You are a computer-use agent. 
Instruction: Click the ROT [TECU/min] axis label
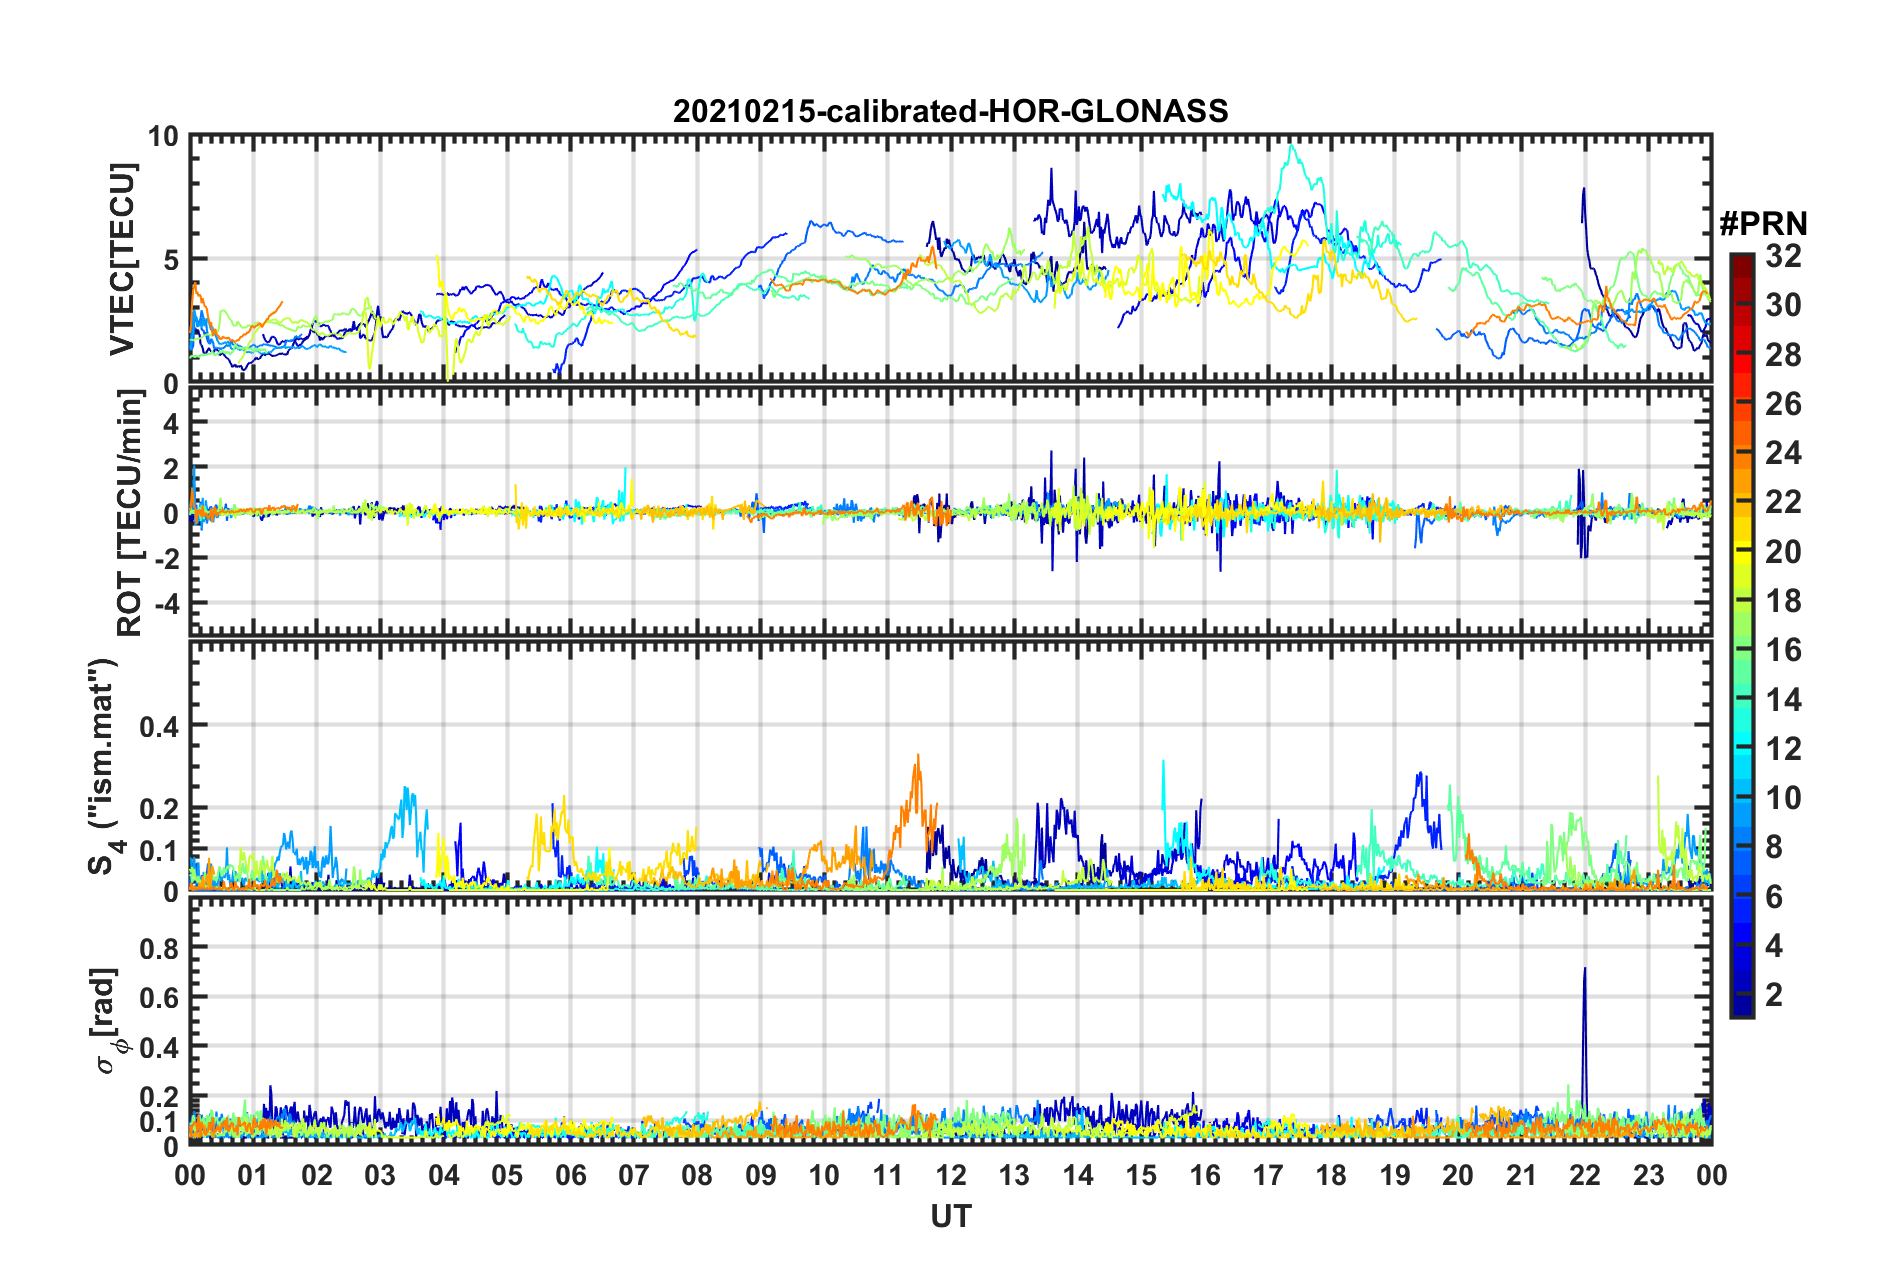tap(130, 513)
